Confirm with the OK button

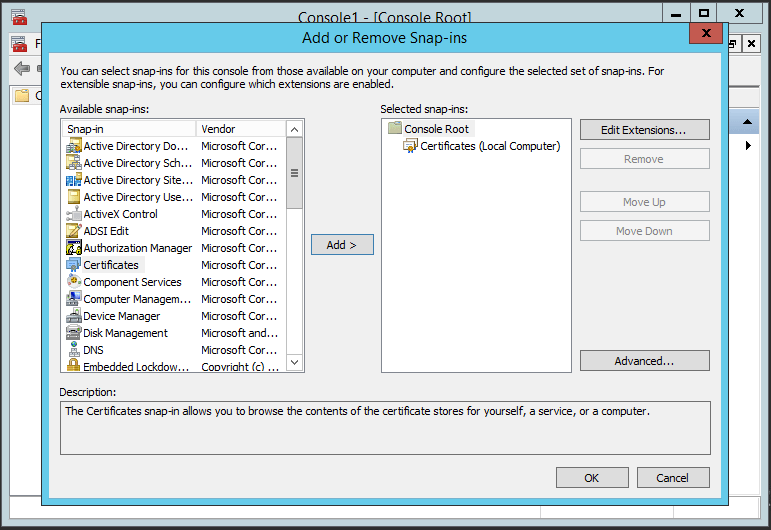point(591,478)
